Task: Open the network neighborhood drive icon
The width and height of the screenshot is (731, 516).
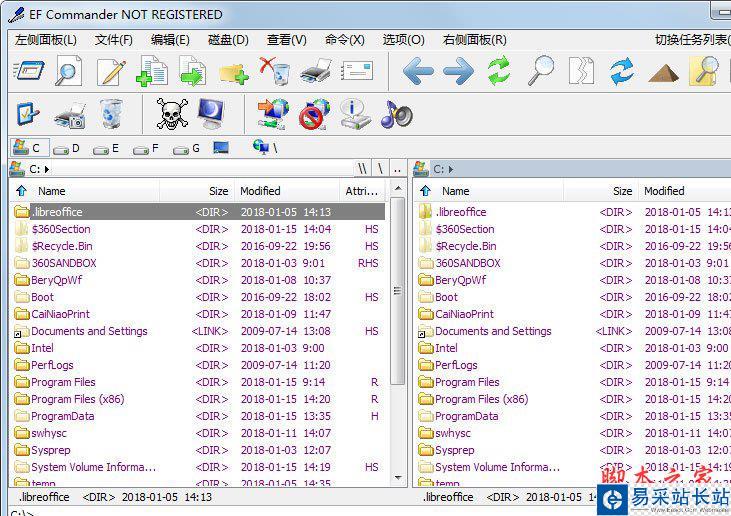Action: [x=265, y=147]
